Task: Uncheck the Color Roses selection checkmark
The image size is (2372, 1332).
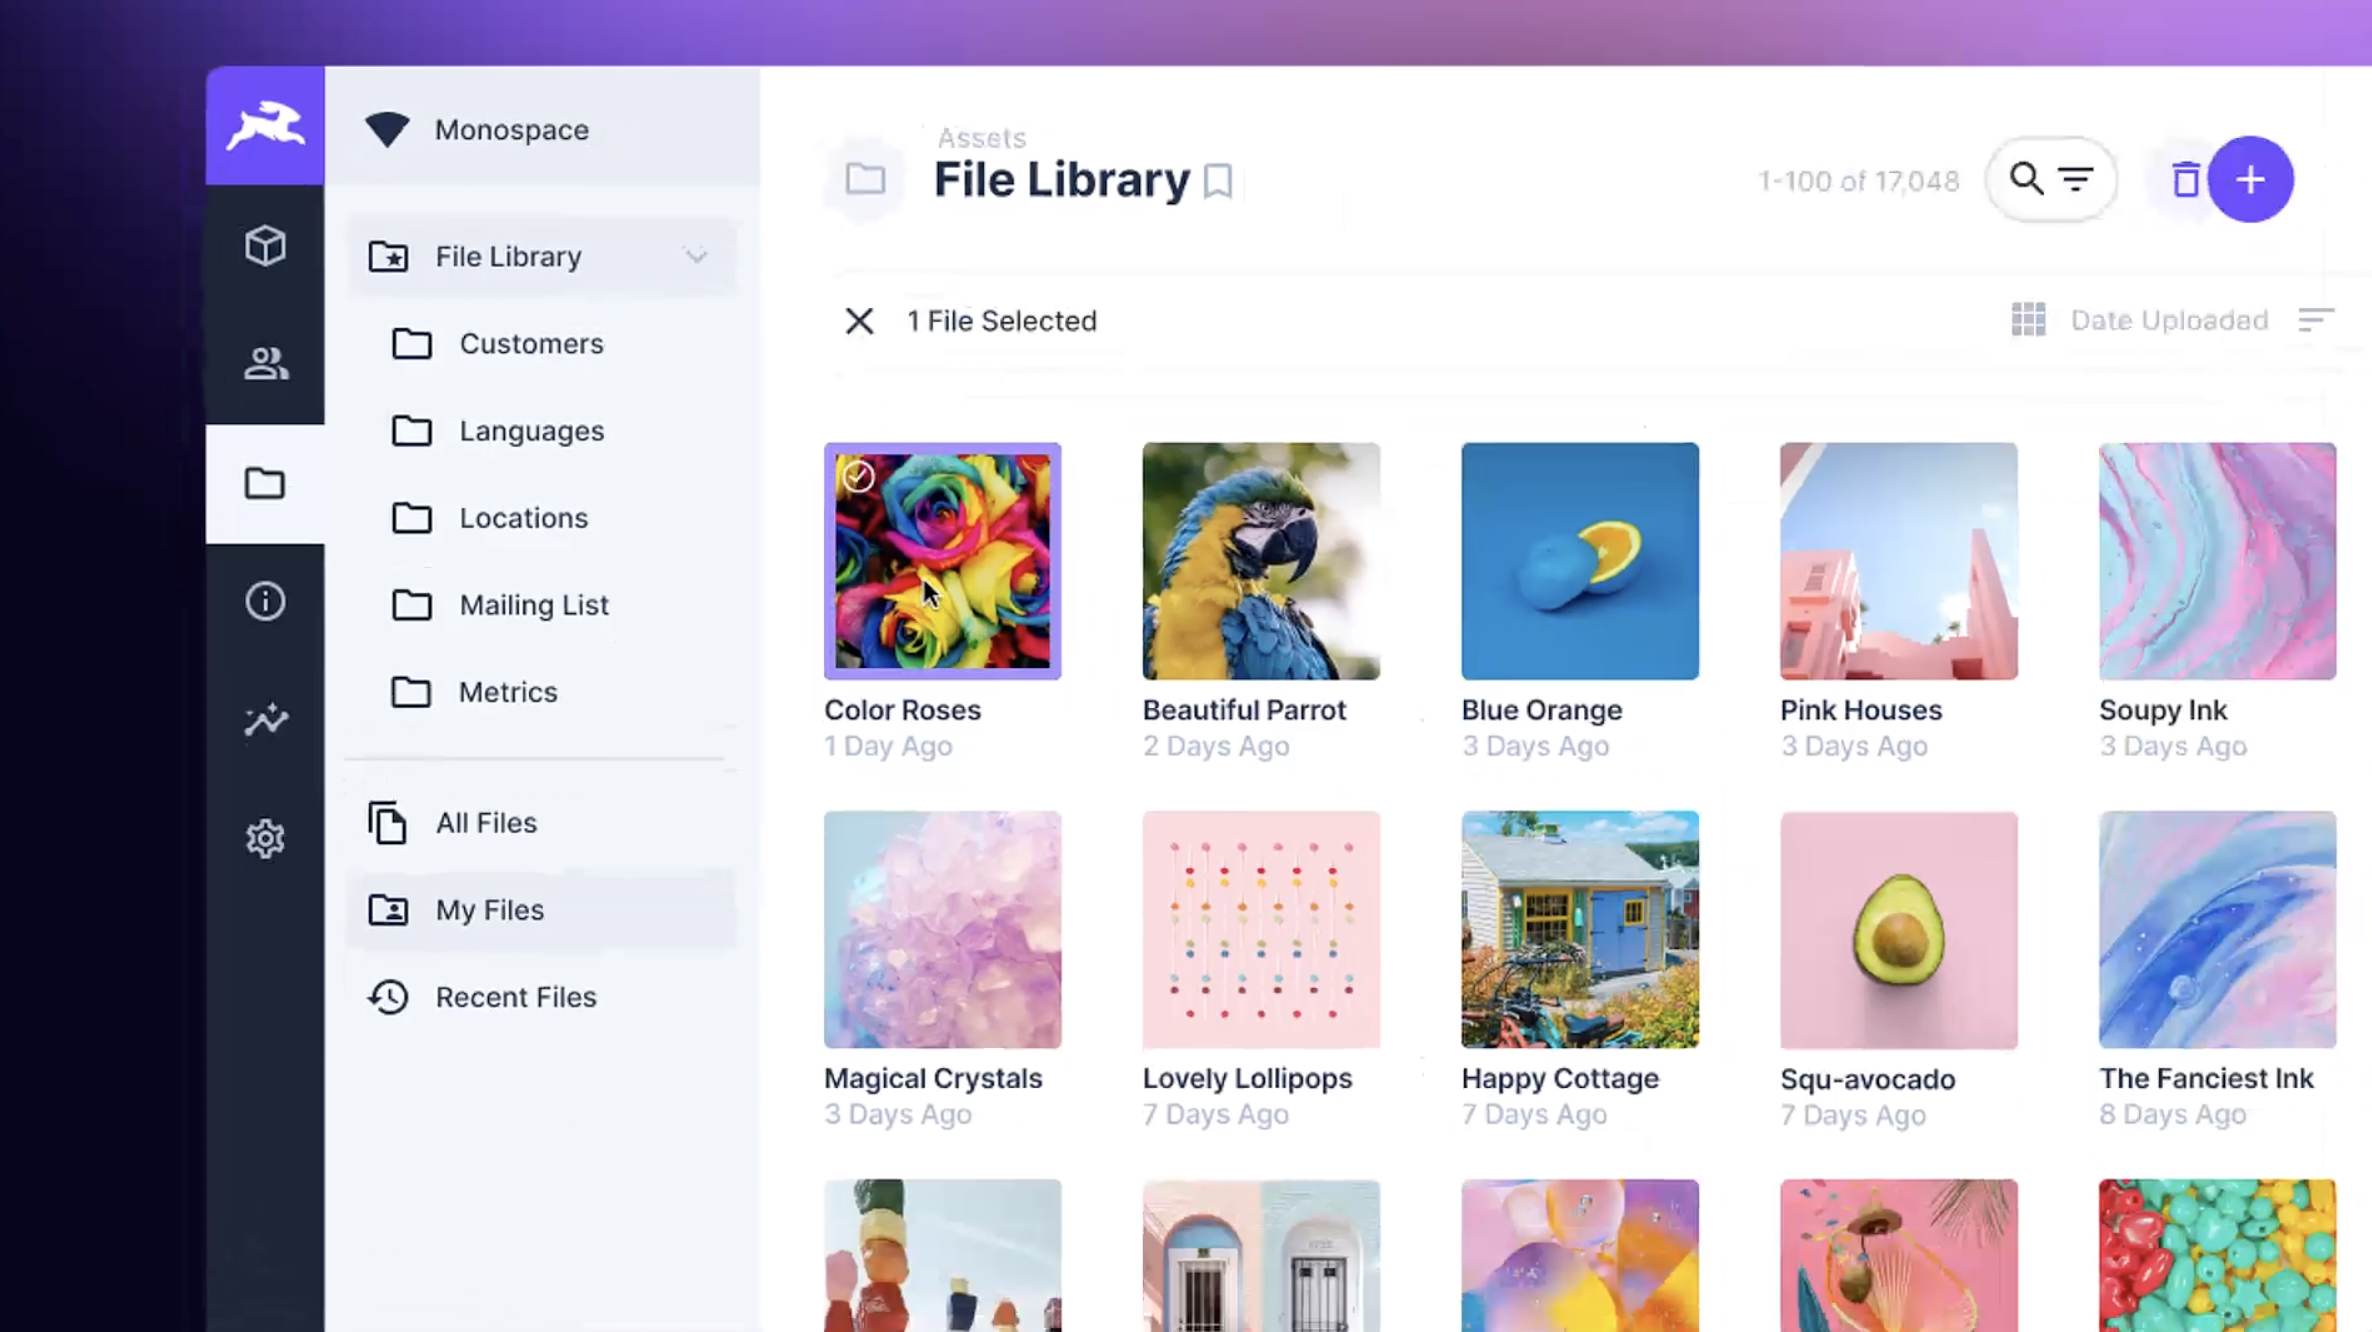Action: (858, 477)
